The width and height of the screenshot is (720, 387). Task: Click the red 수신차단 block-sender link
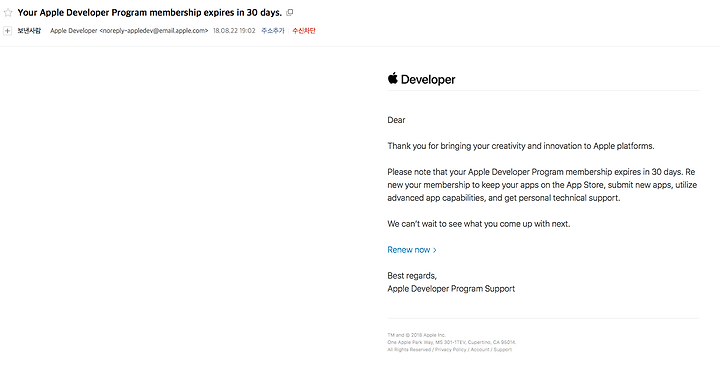click(304, 31)
